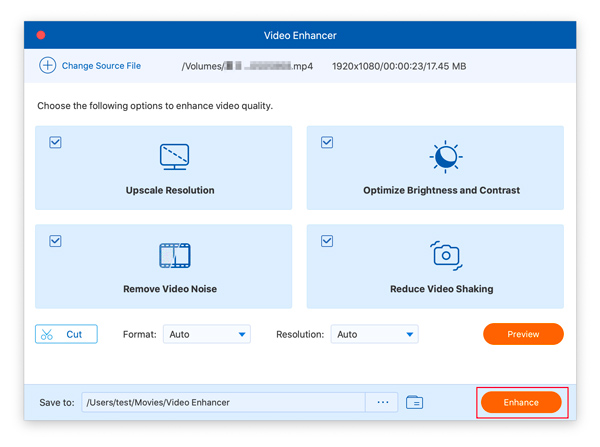Click the scissors icon in the Cut button
This screenshot has height=447, width=600.
point(47,334)
